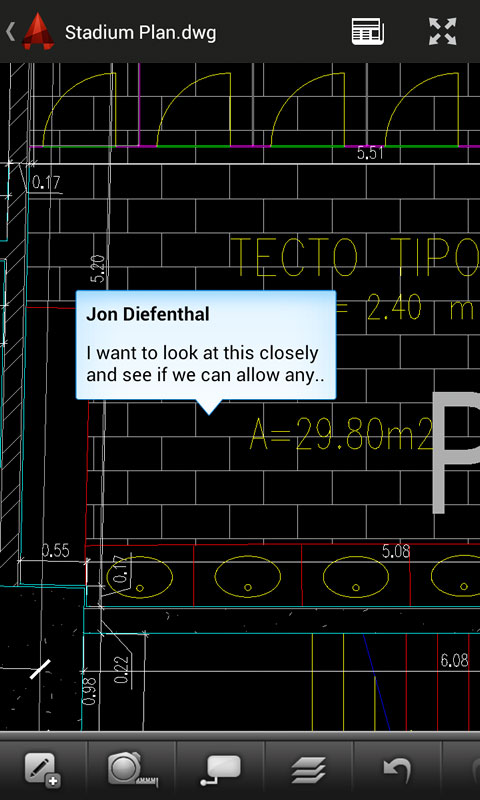Enter full screen with the arrows icon
This screenshot has height=800, width=480.
442,32
